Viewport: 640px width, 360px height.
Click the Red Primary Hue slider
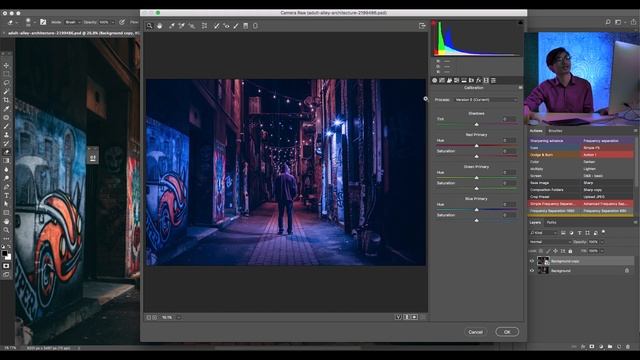[x=476, y=145]
